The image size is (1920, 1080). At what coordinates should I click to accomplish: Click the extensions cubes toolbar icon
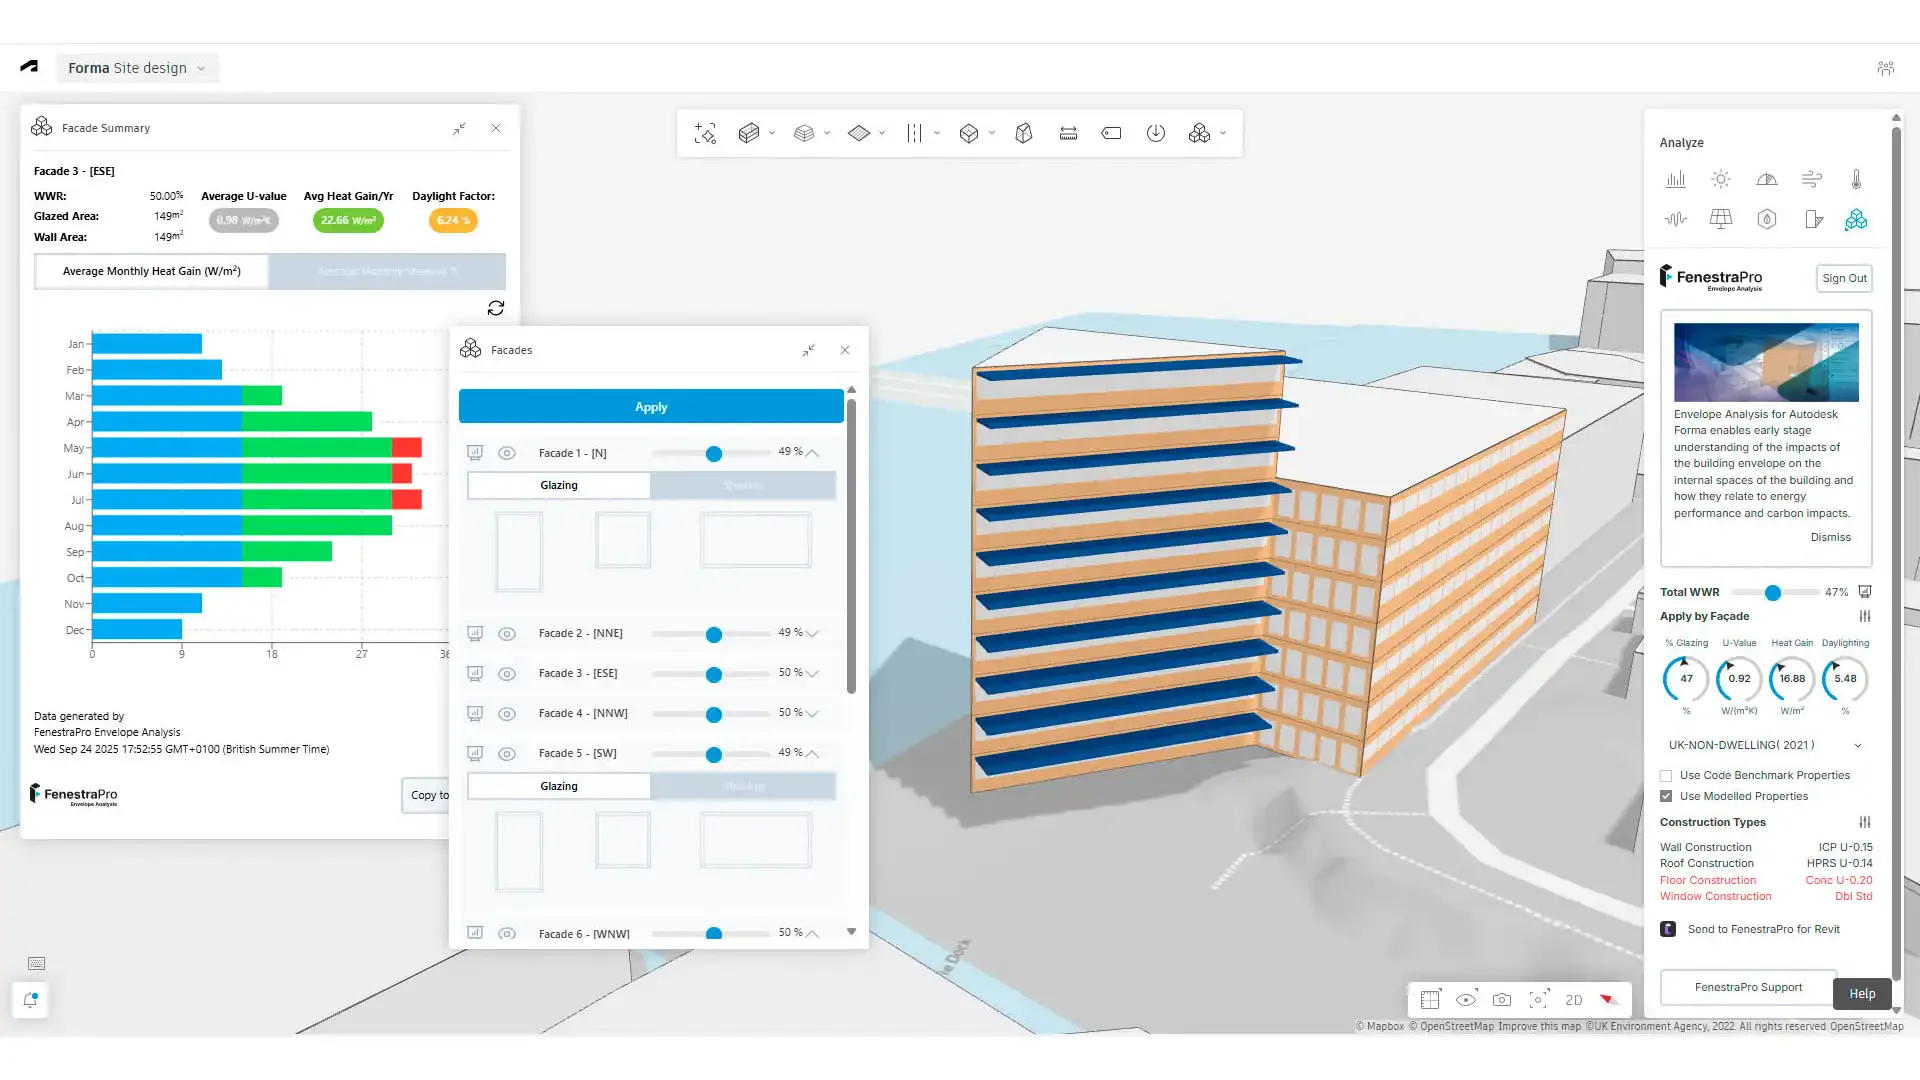pyautogui.click(x=1199, y=133)
